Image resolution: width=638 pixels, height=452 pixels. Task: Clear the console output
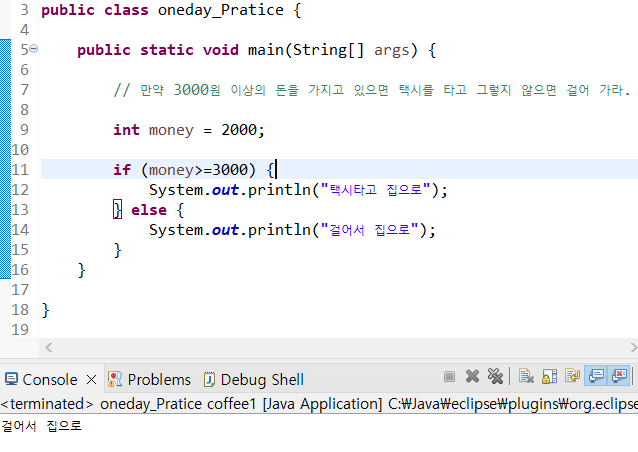pos(526,377)
